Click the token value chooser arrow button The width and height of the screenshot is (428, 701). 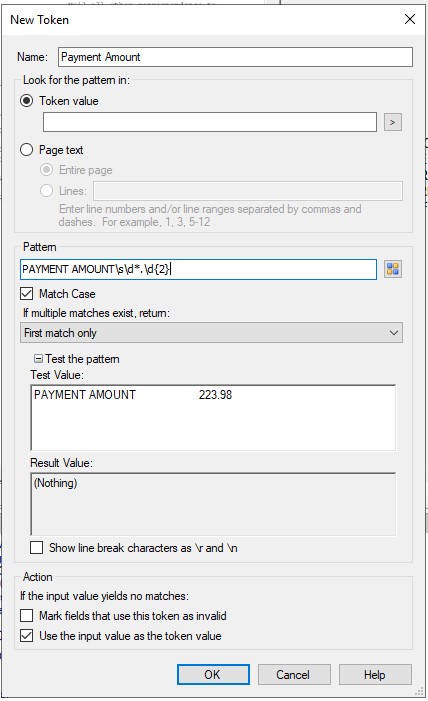click(393, 122)
